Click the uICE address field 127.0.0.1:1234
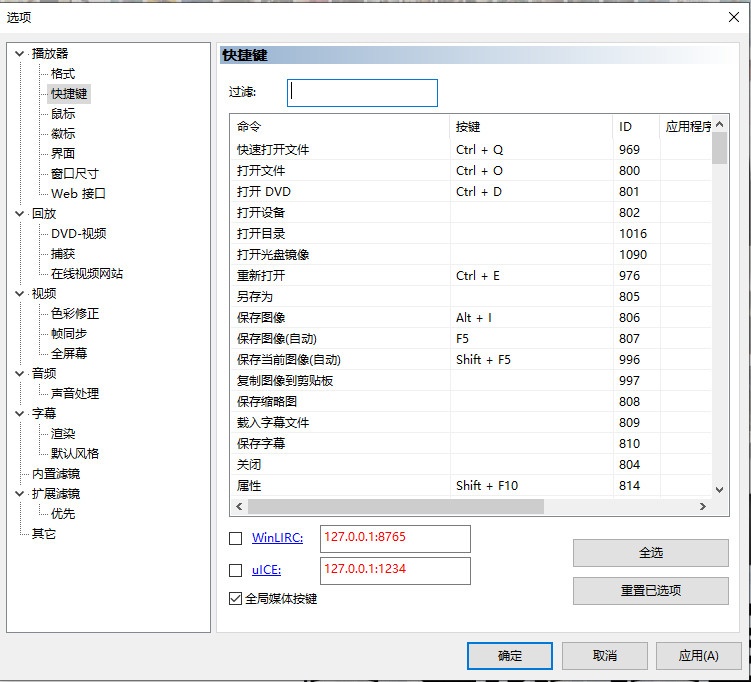751x682 pixels. tap(395, 571)
